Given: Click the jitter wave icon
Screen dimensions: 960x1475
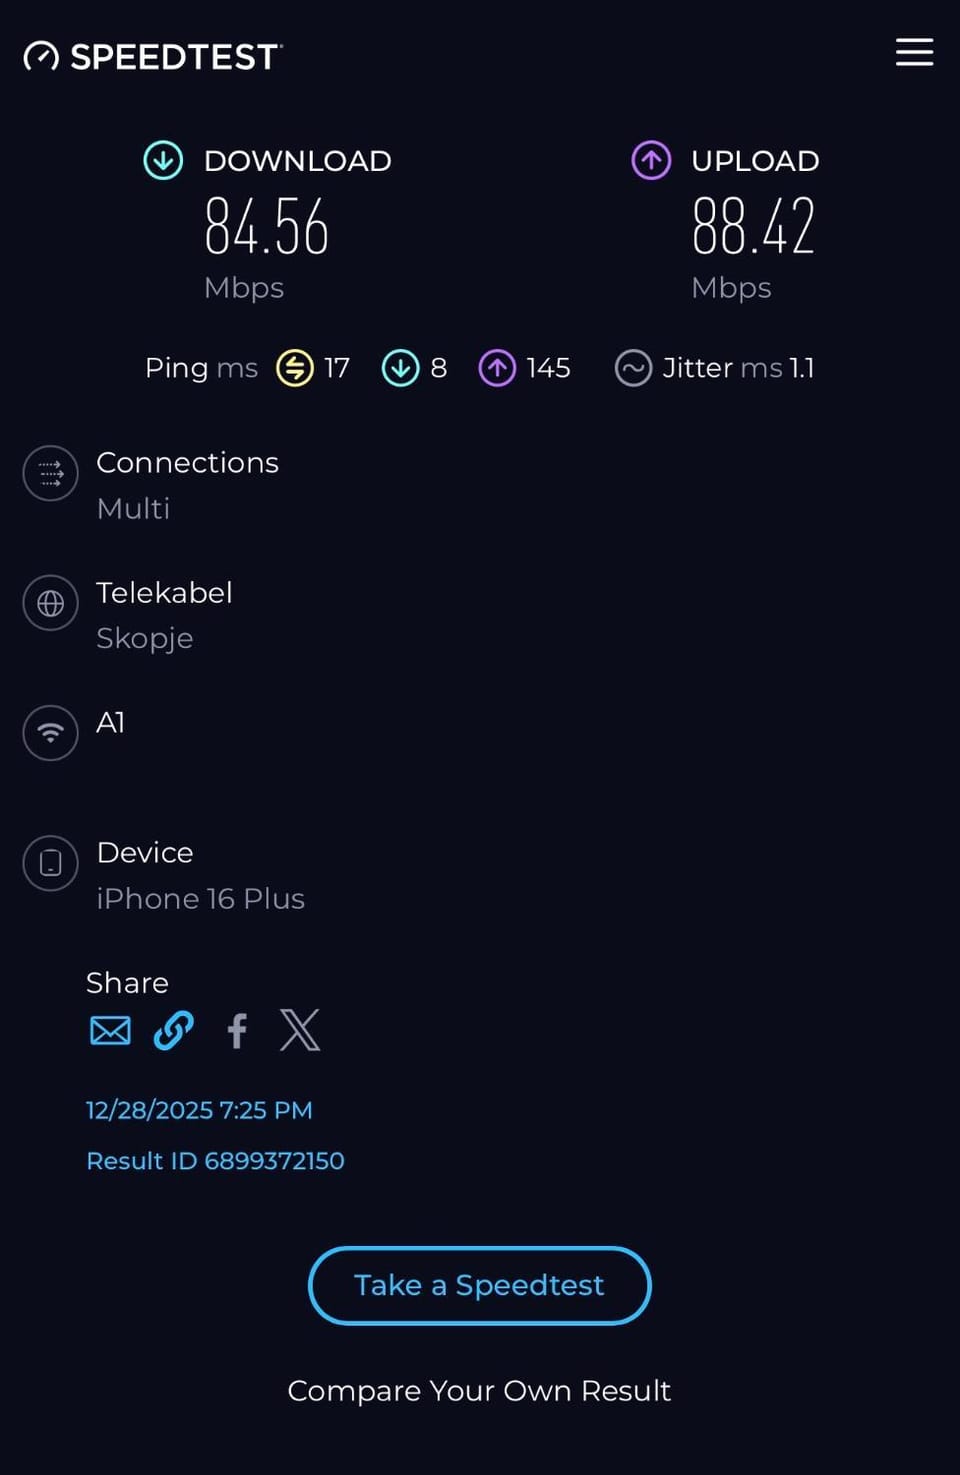Looking at the screenshot, I should tap(633, 368).
